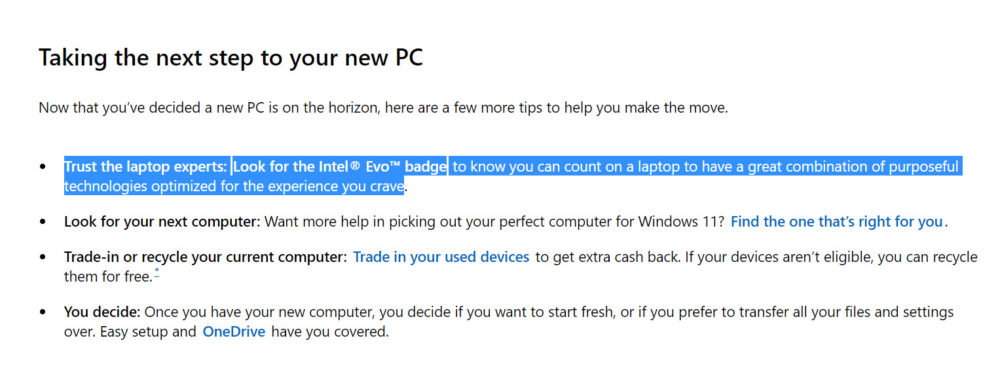The image size is (1000, 370).
Task: Click the bullet beside "Trade-in or recycle"
Action: click(x=43, y=257)
